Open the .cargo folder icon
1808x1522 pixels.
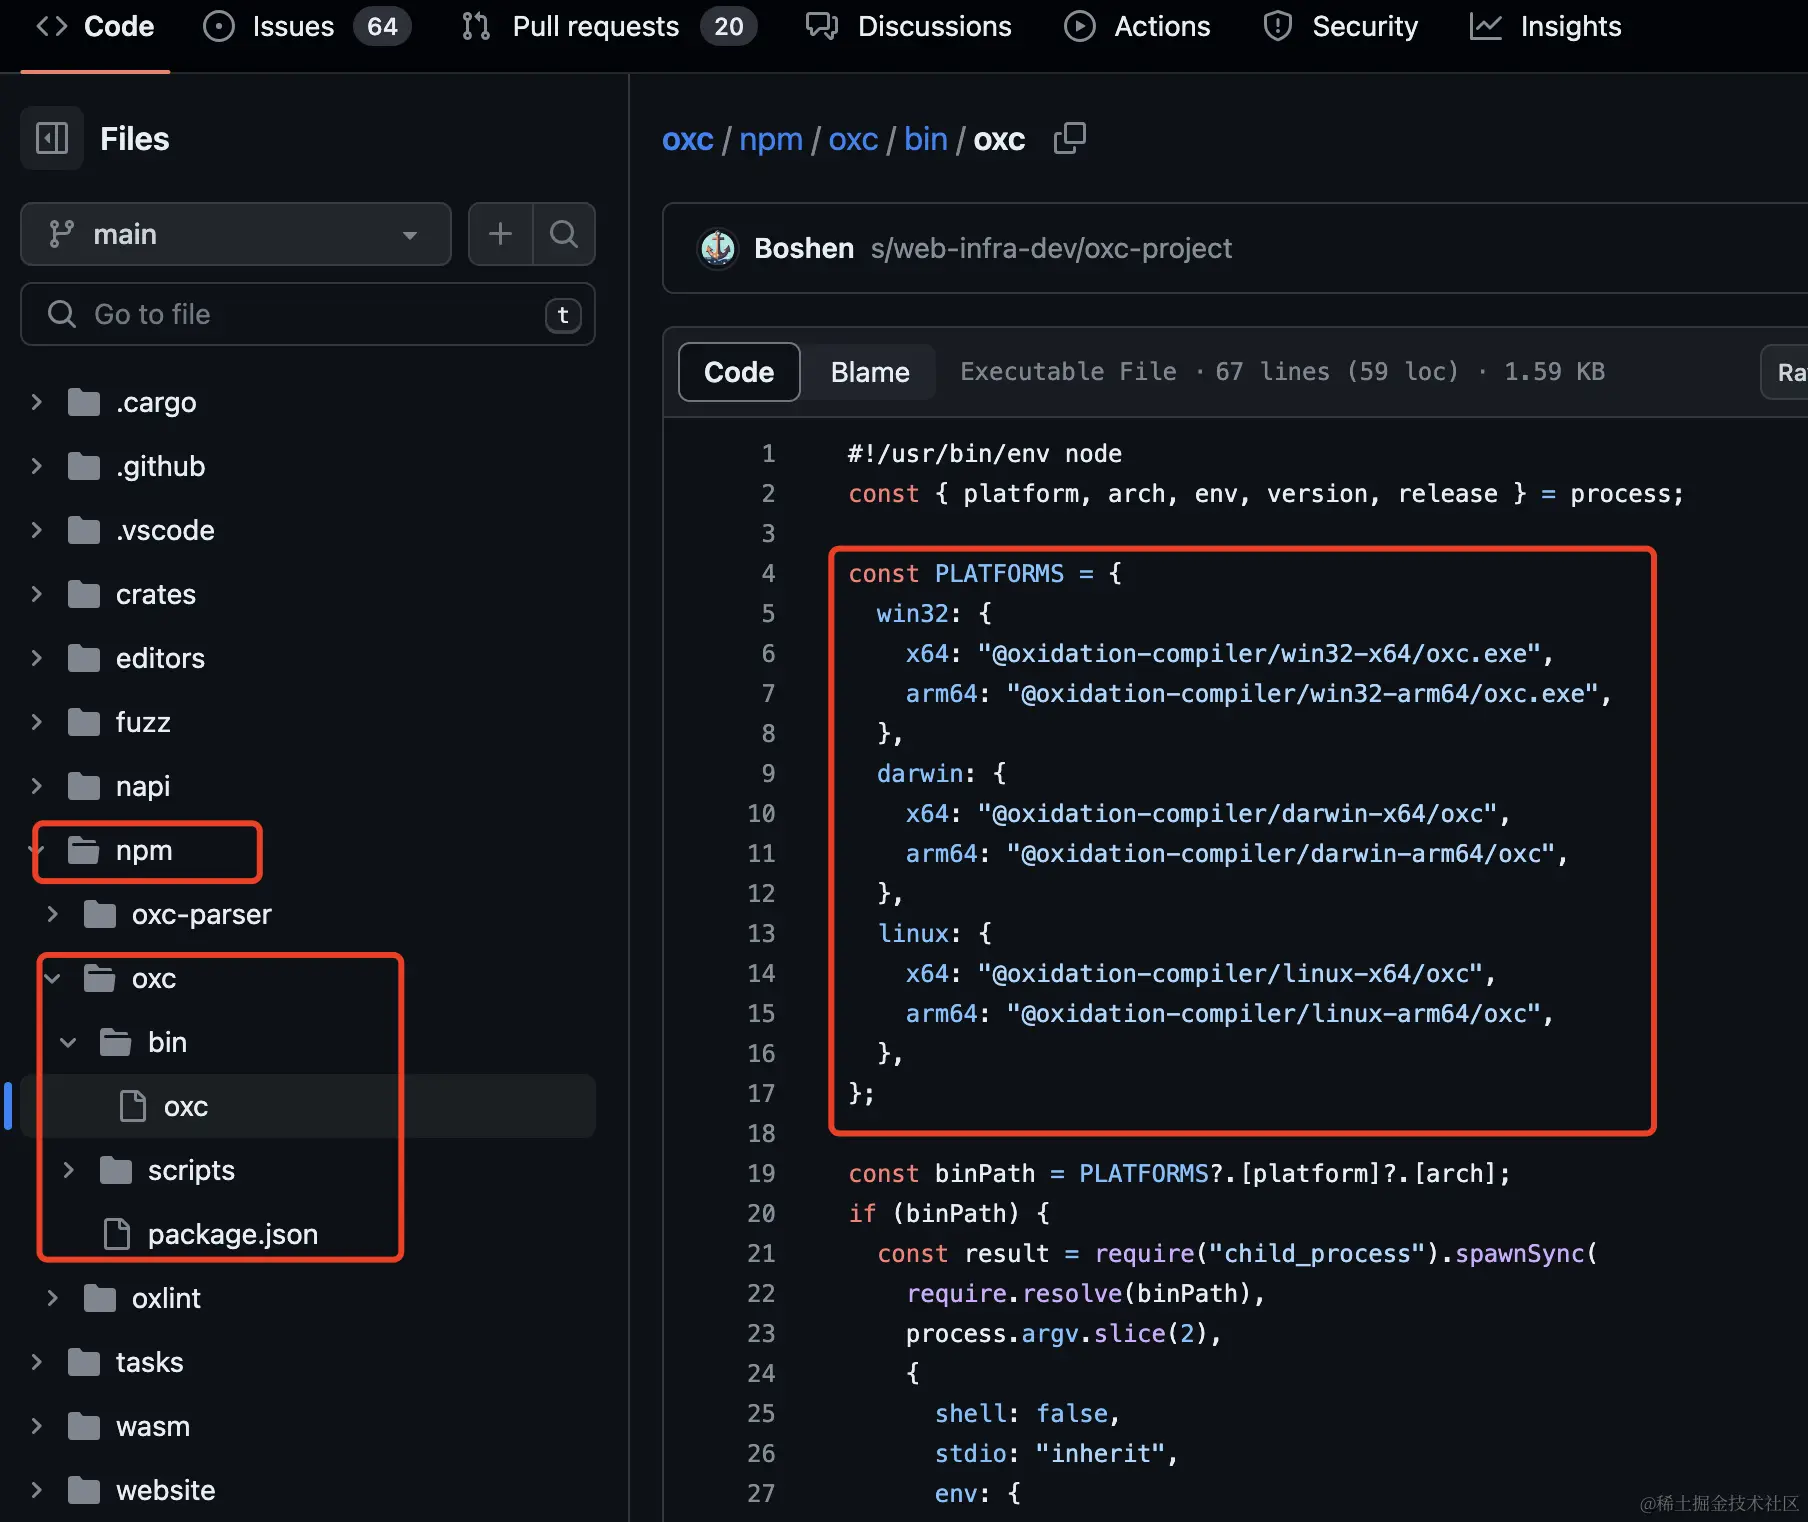pyautogui.click(x=84, y=402)
